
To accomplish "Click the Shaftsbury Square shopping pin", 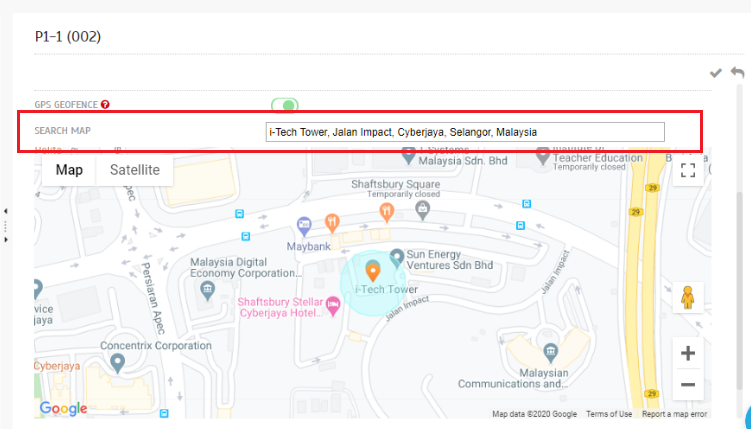I will coord(422,211).
